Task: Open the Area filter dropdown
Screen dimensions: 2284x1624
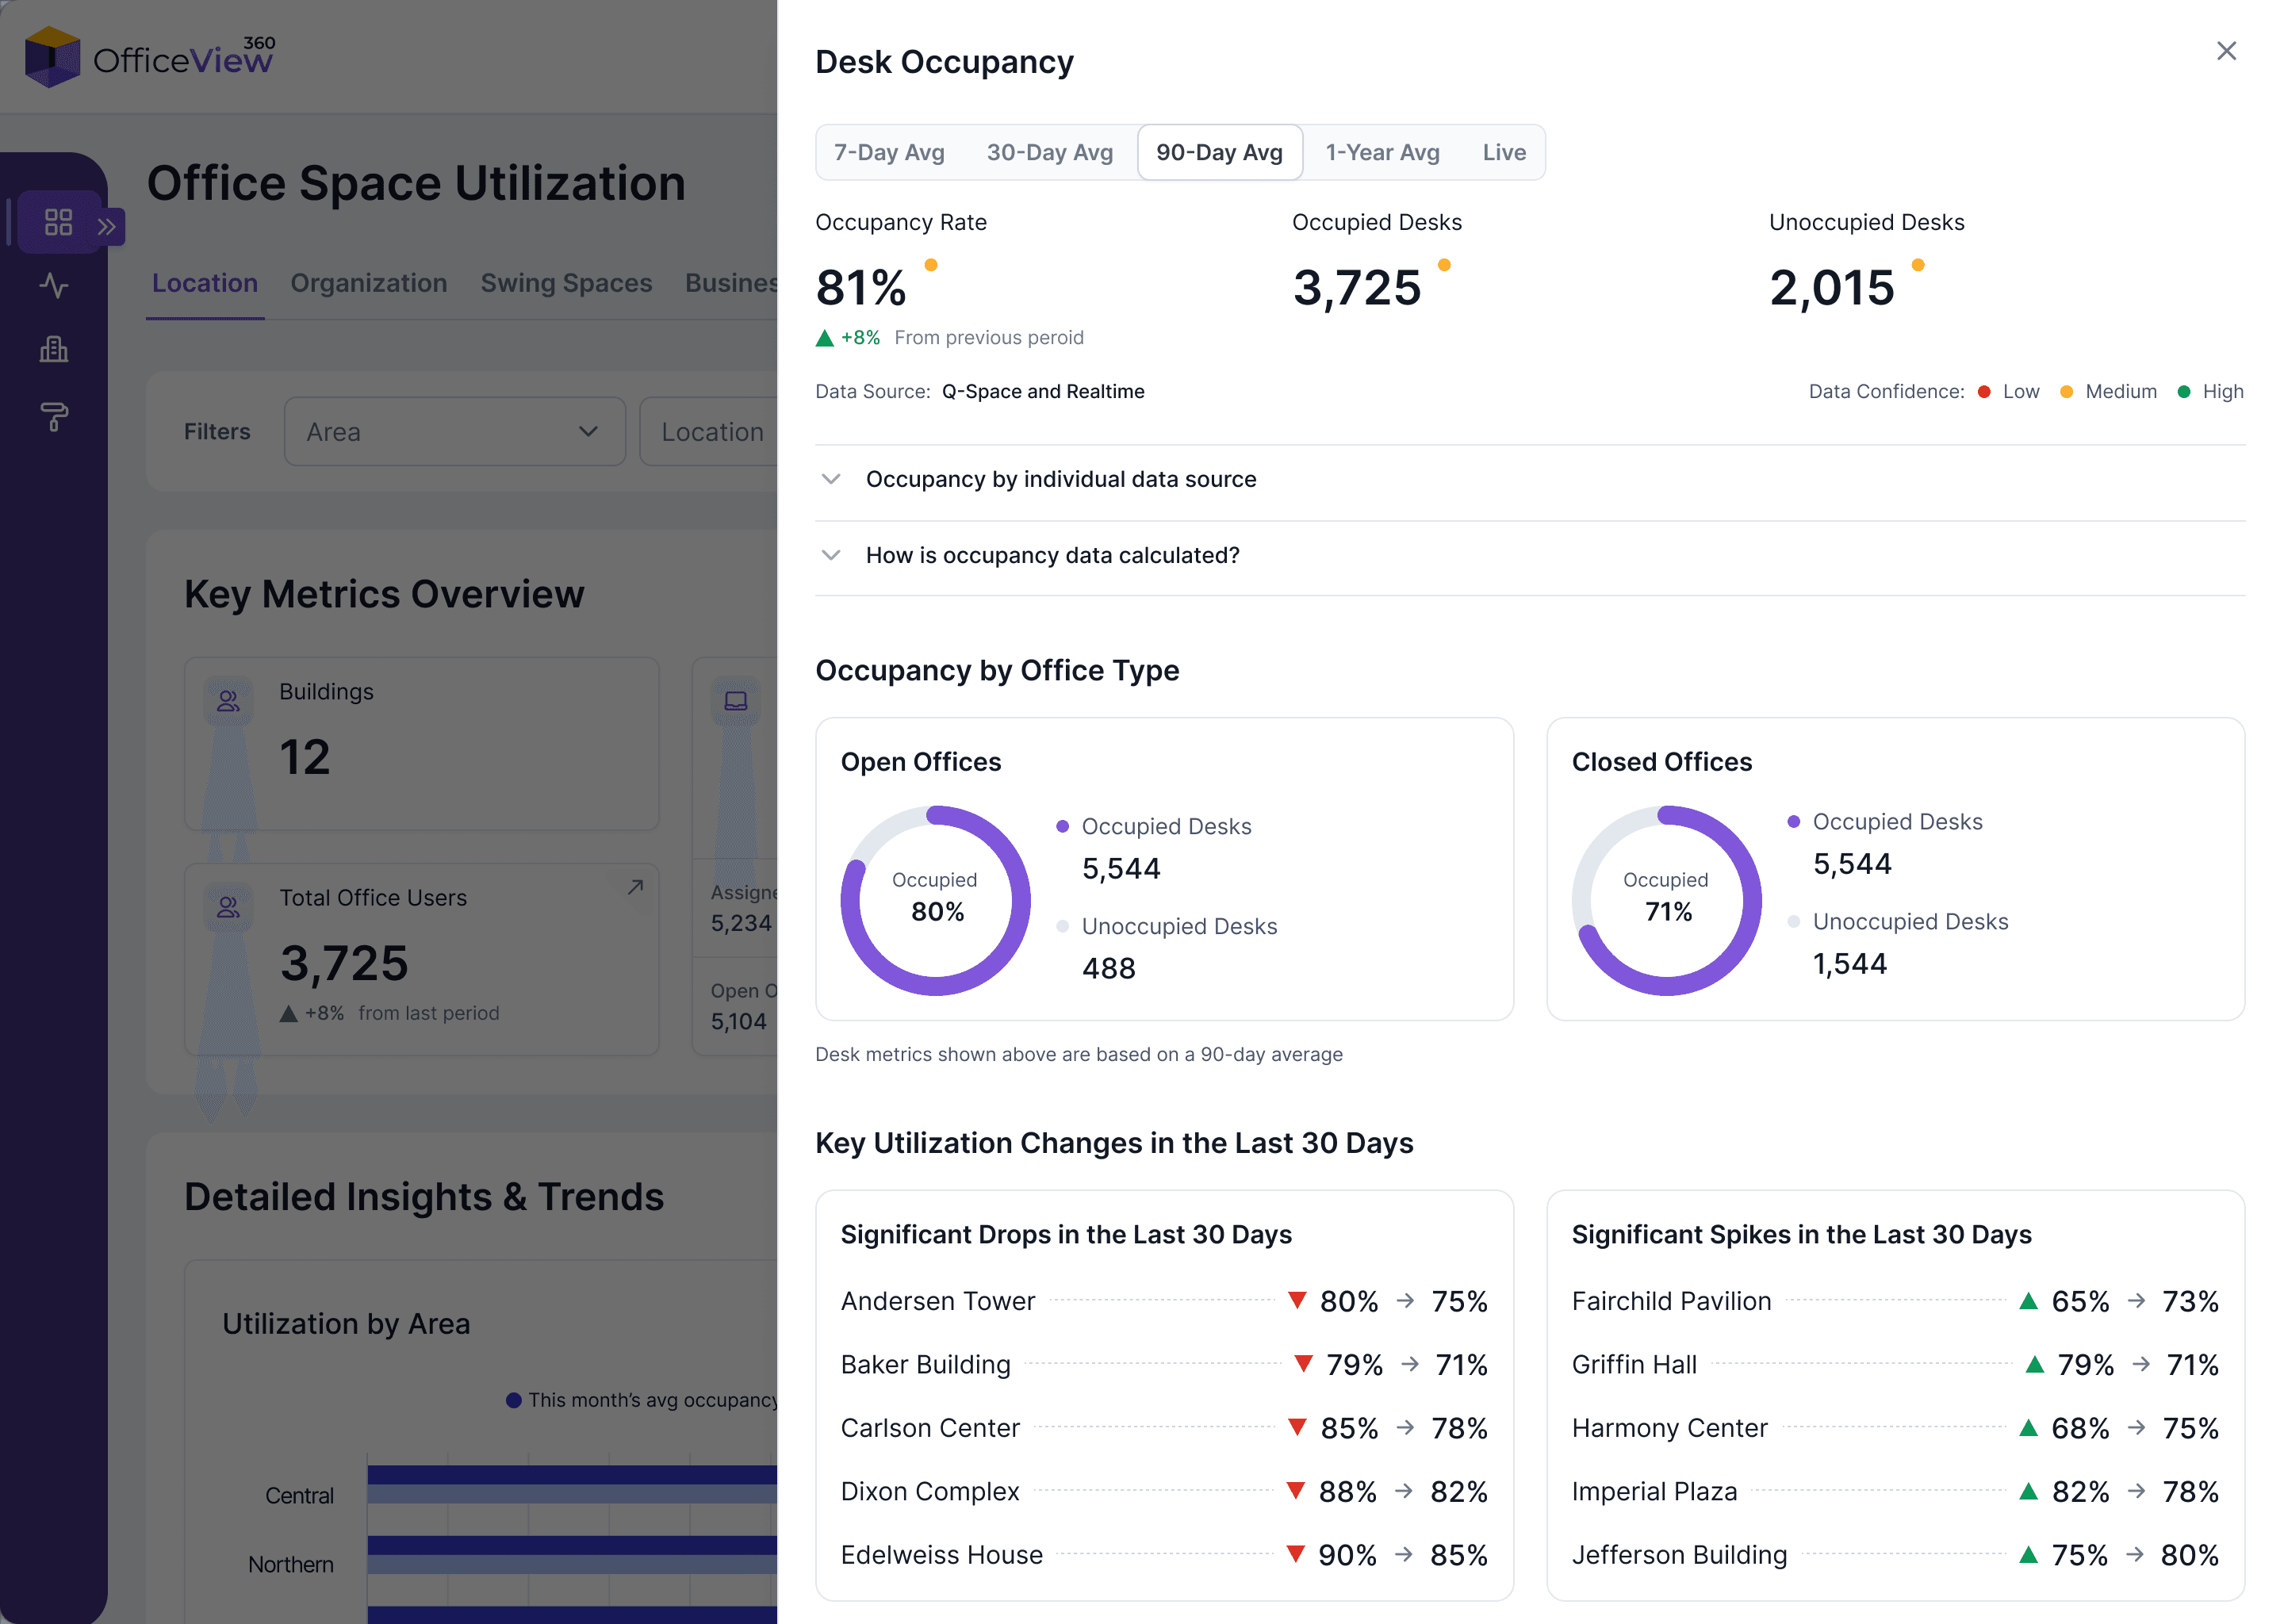Action: coord(454,432)
